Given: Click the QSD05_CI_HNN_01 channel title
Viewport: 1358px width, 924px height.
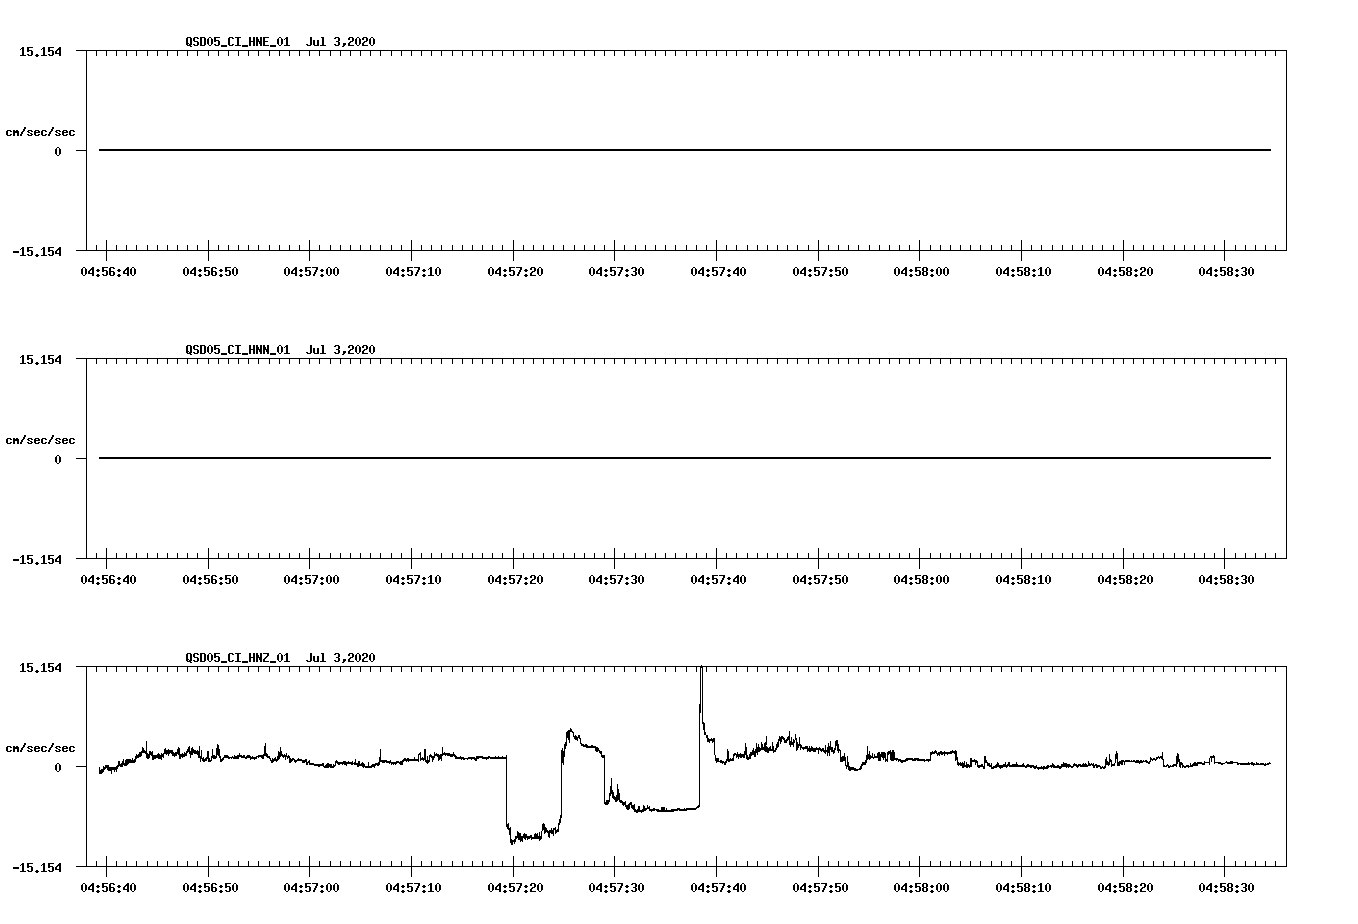Looking at the screenshot, I should tap(238, 349).
